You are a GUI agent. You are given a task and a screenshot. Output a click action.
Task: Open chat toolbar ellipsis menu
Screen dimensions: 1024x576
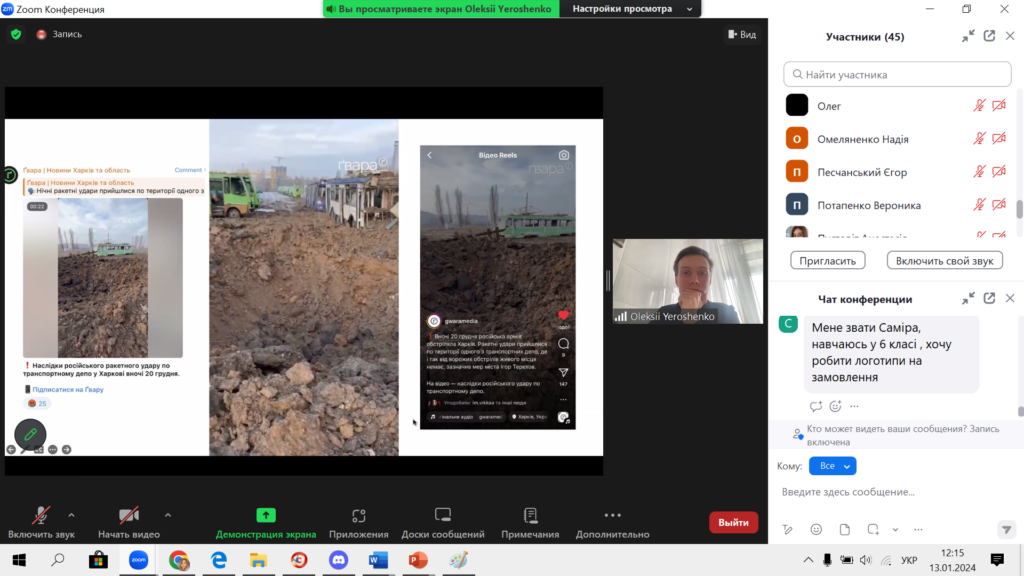918,530
